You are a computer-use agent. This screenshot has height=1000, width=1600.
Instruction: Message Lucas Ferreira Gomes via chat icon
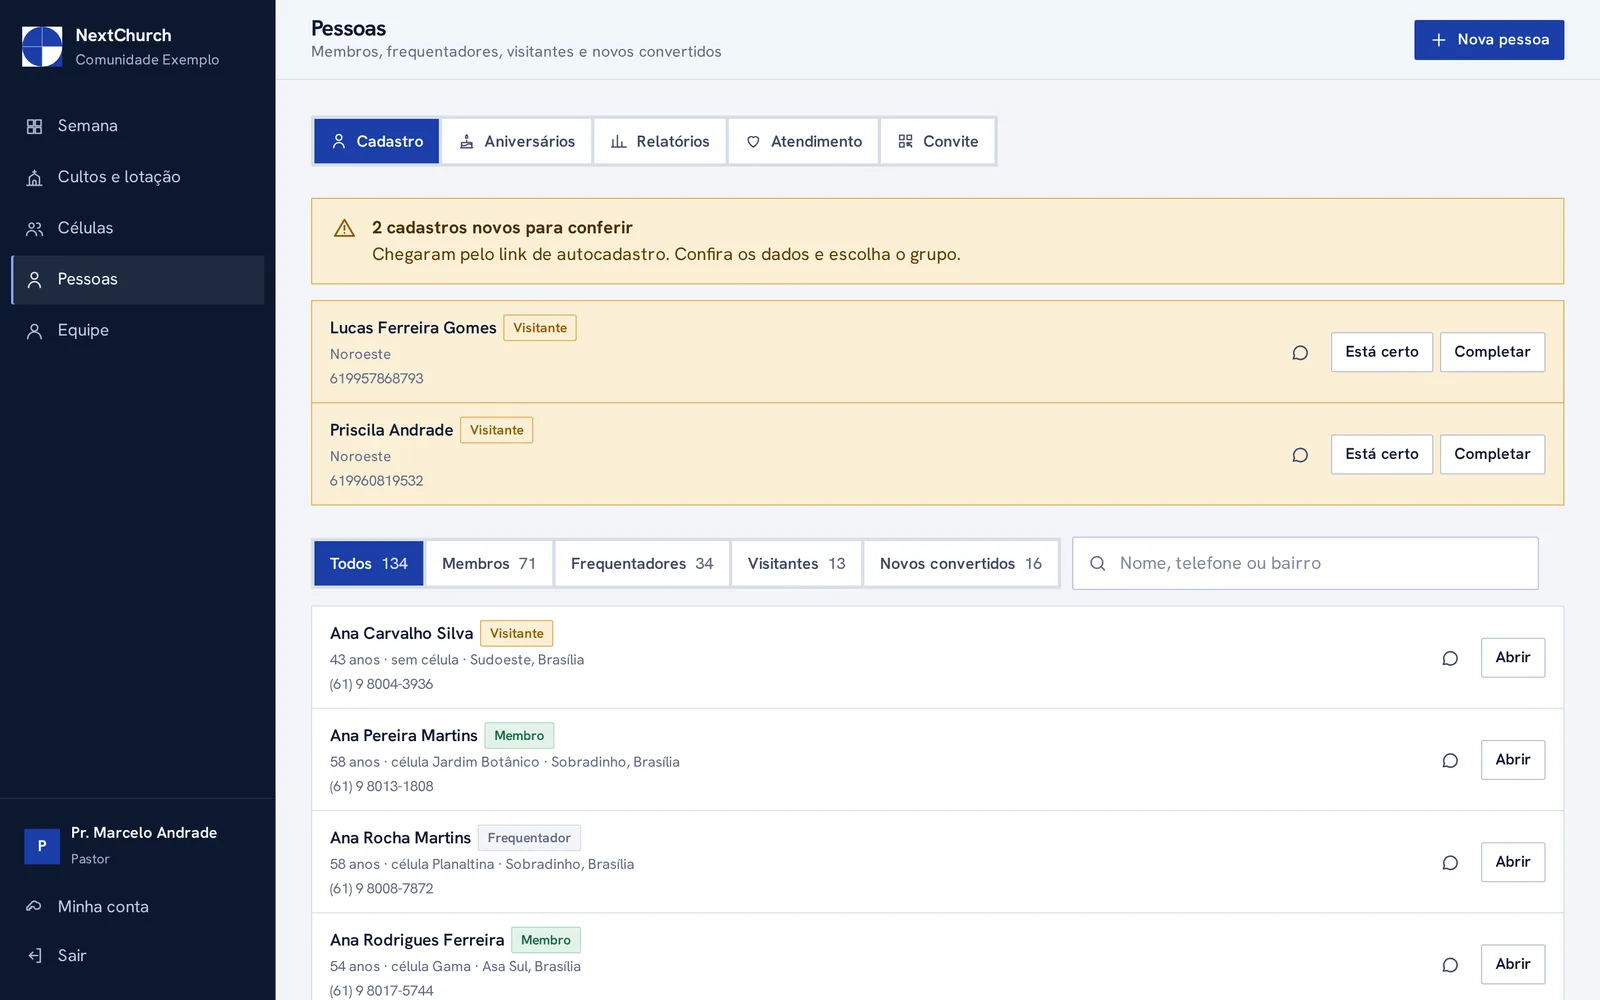(1300, 352)
